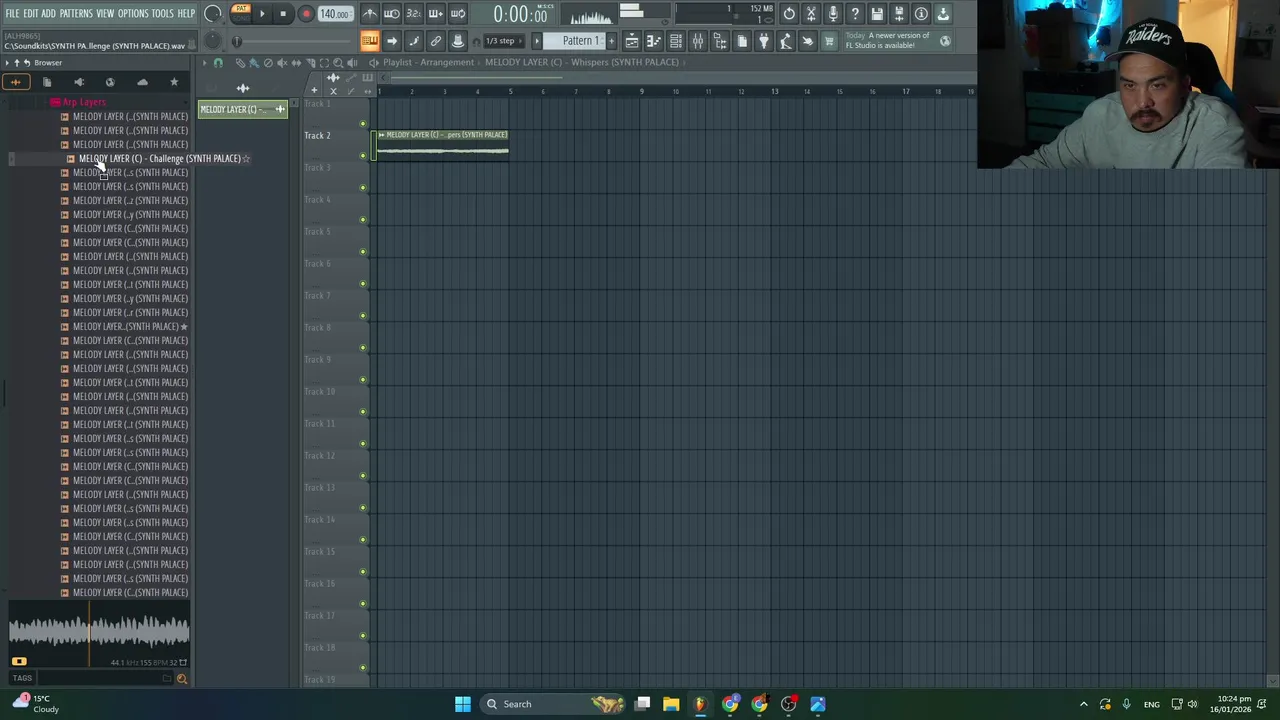Favorite Challenge sample with star icon
Image resolution: width=1280 pixels, height=720 pixels.
(x=246, y=158)
